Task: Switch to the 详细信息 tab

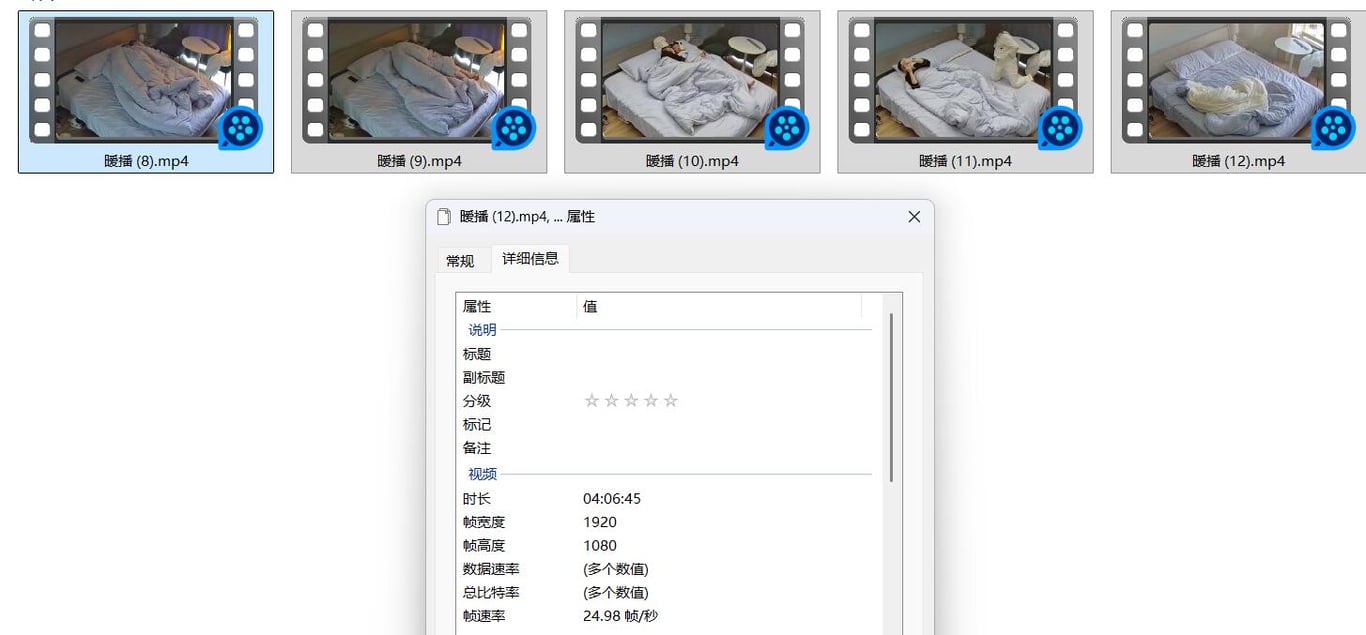Action: click(530, 258)
